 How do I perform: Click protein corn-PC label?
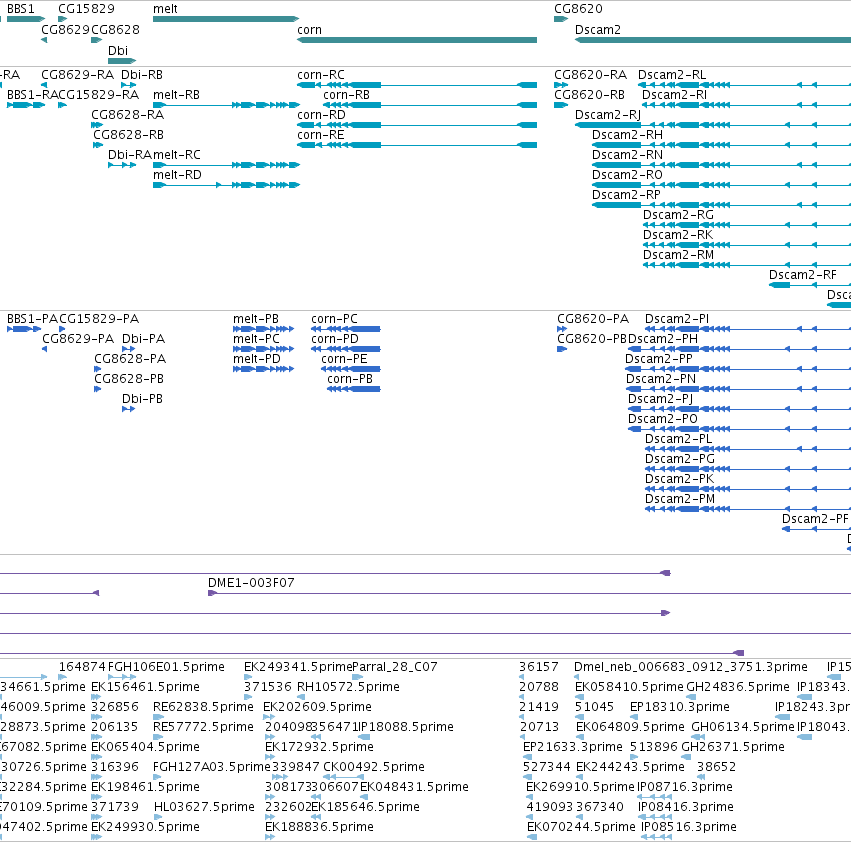334,319
